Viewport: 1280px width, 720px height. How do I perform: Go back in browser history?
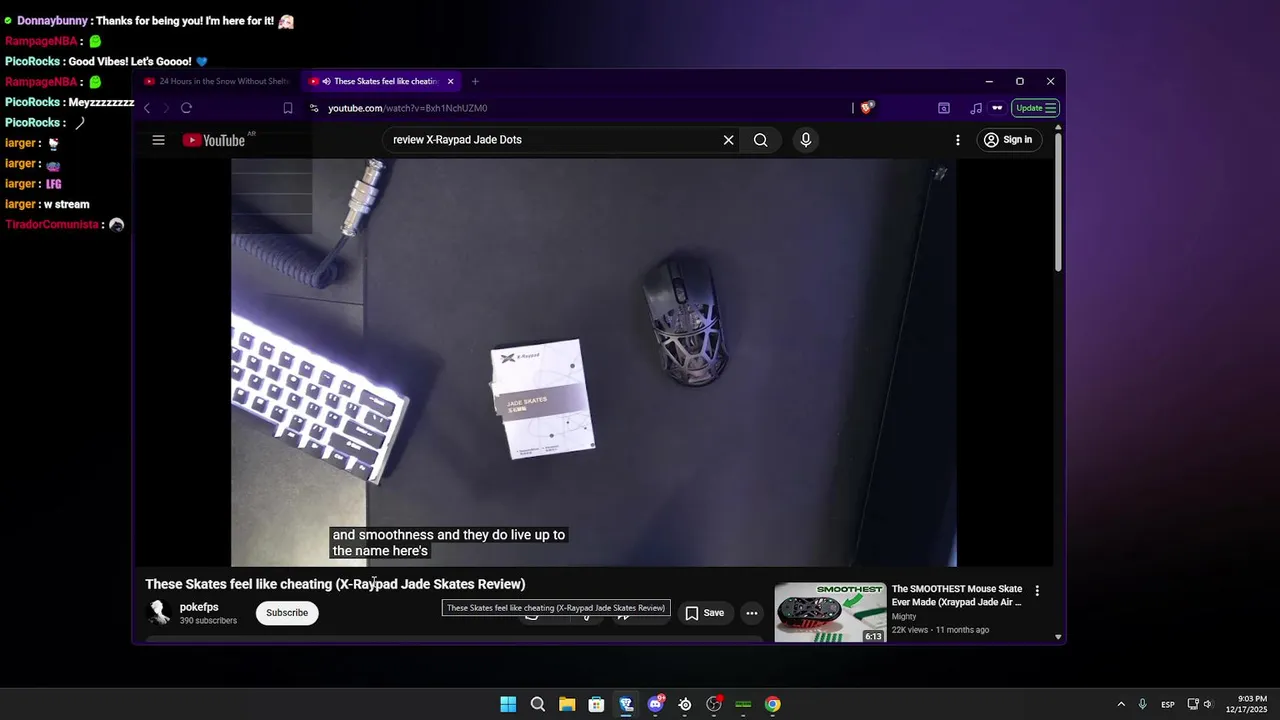pyautogui.click(x=147, y=108)
